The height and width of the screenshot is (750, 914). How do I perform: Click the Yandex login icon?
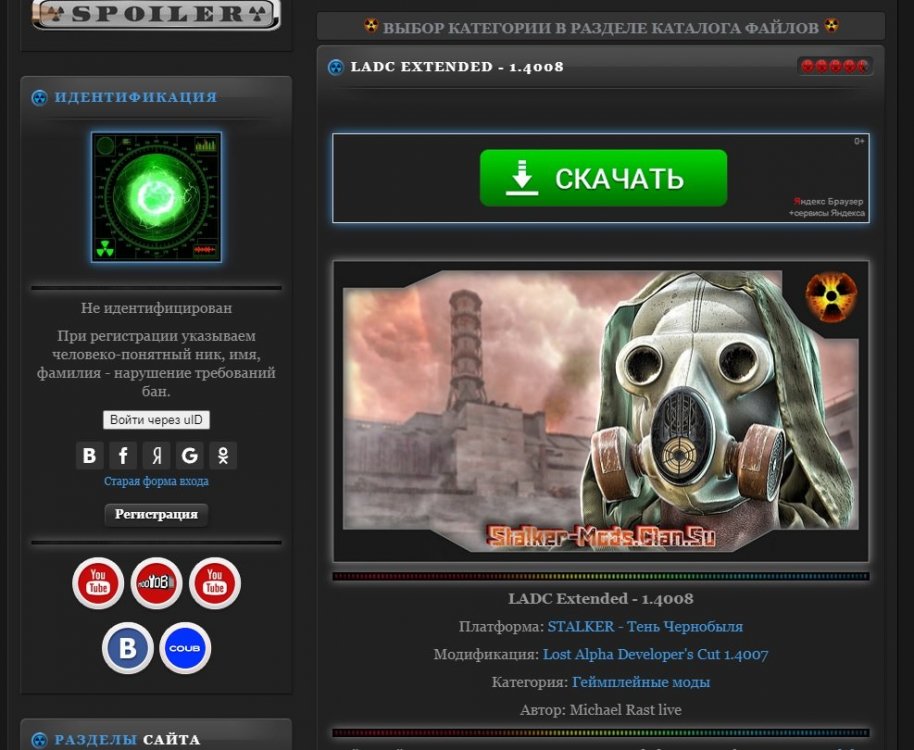[x=156, y=455]
